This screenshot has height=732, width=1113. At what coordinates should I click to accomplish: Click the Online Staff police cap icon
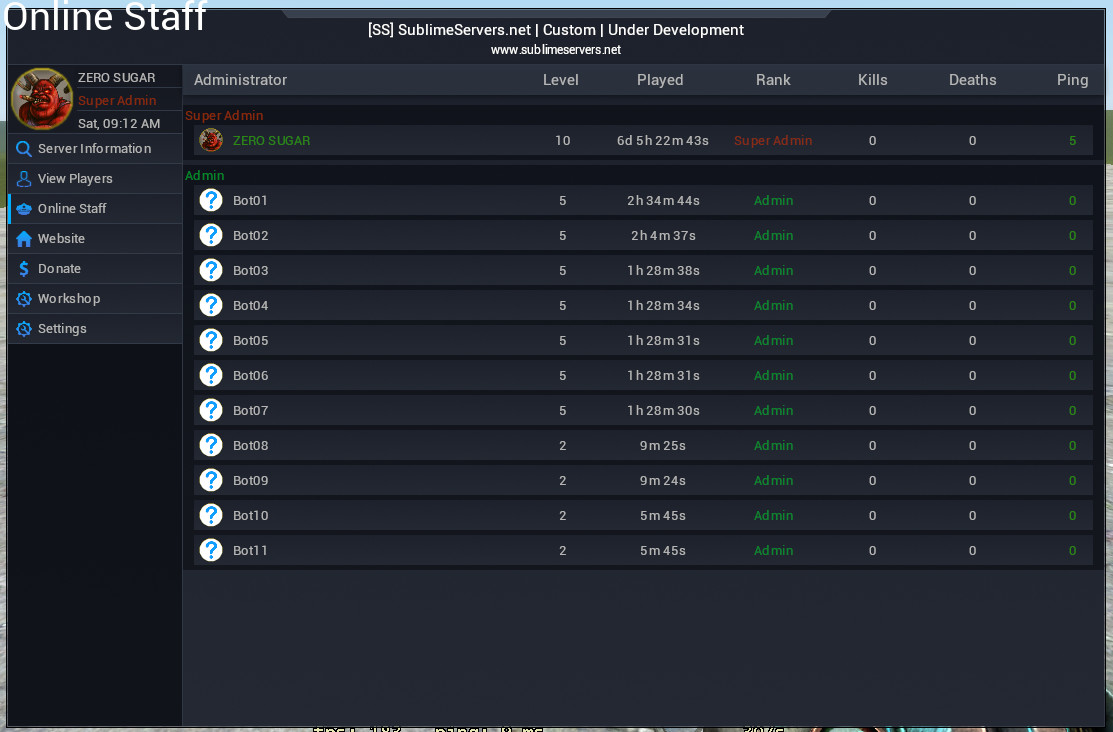coord(24,209)
